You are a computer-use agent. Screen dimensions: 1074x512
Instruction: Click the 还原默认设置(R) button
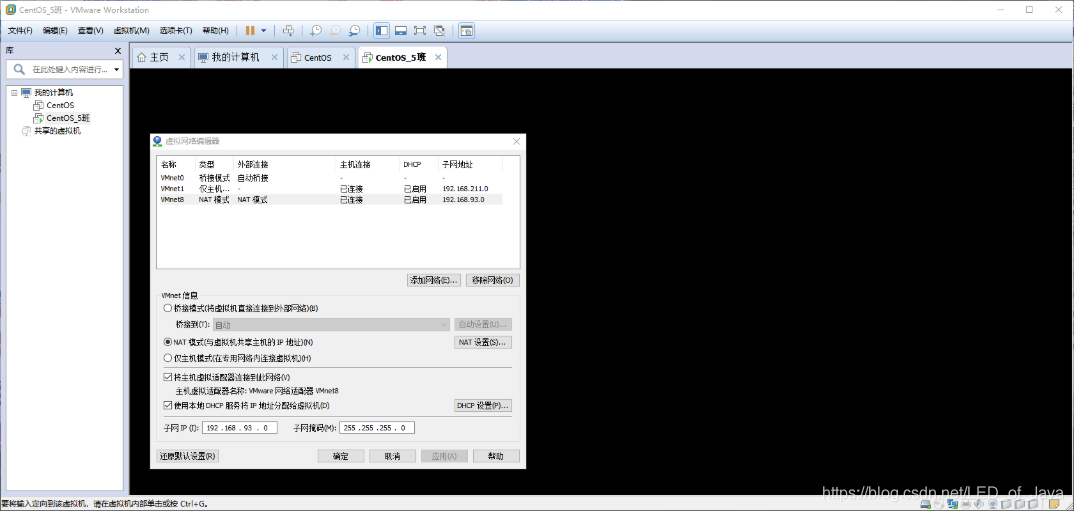click(x=188, y=456)
